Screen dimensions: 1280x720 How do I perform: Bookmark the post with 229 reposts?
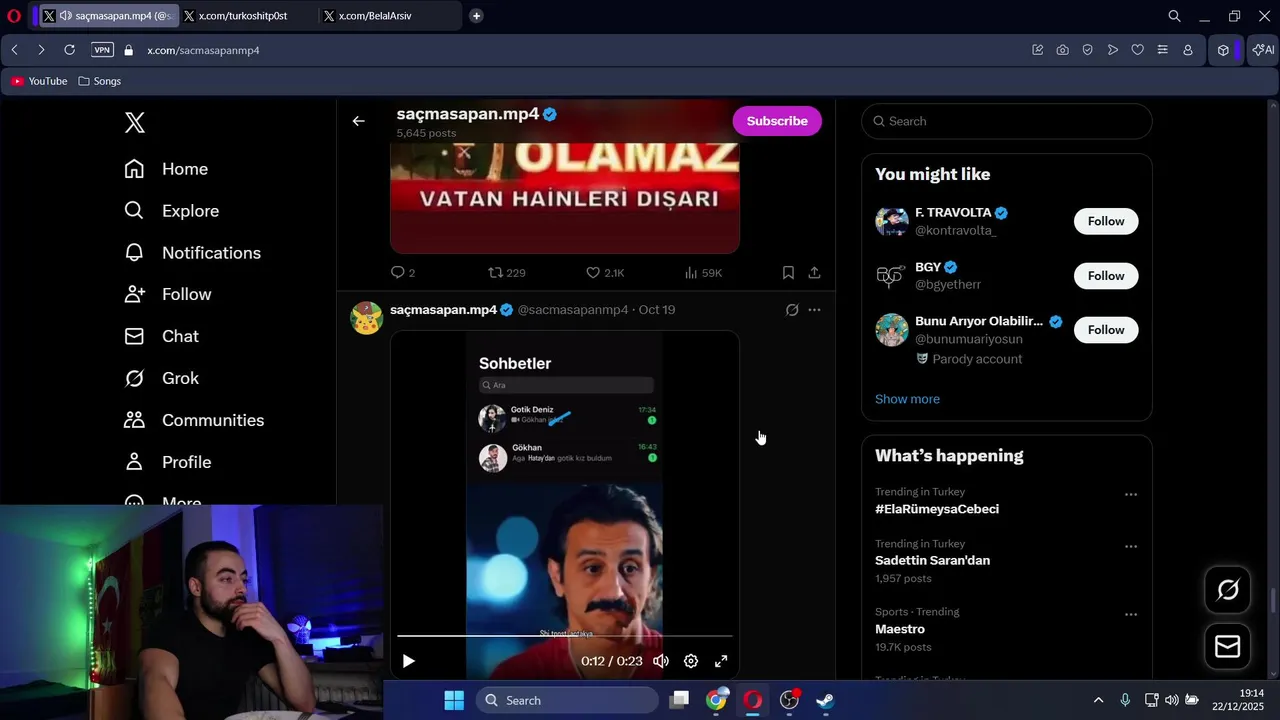pyautogui.click(x=788, y=272)
